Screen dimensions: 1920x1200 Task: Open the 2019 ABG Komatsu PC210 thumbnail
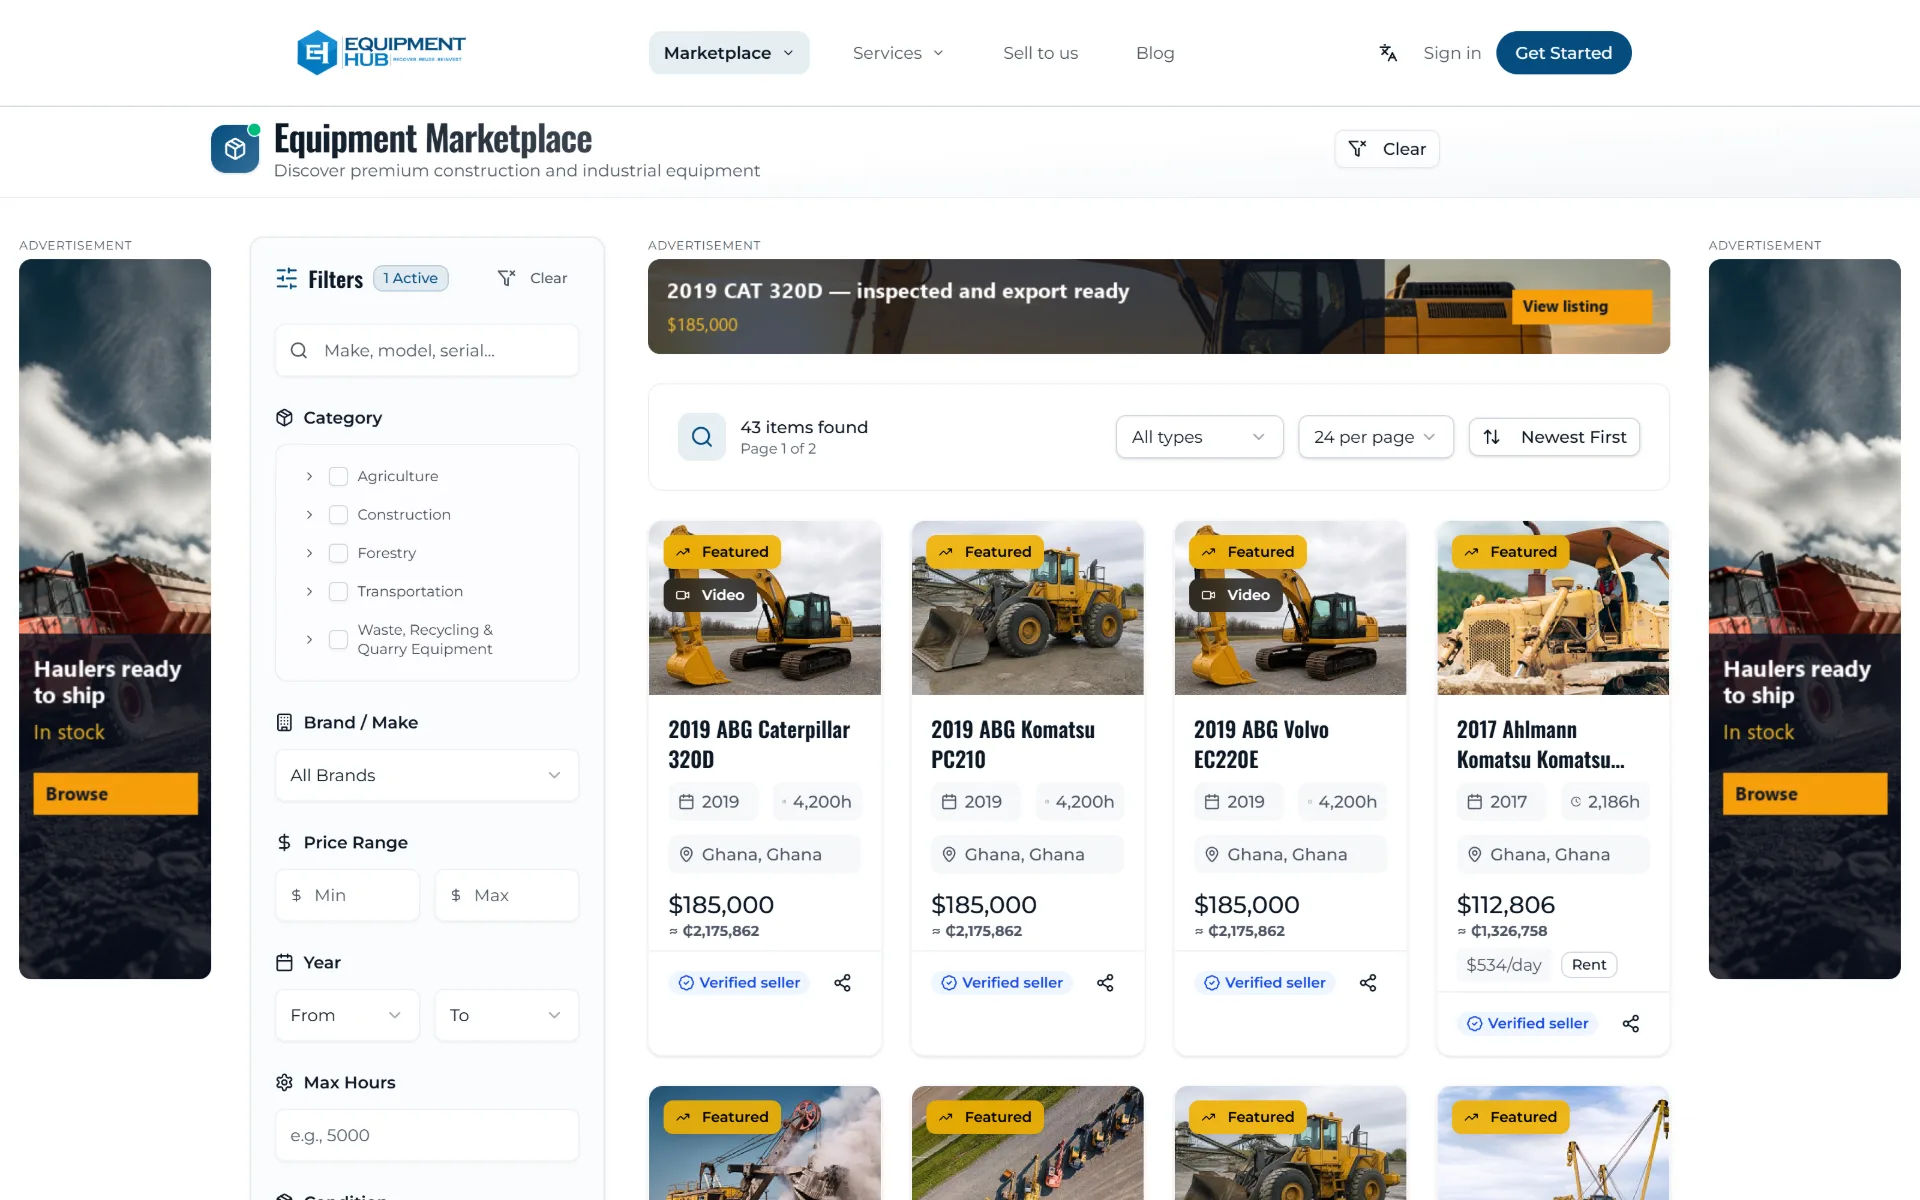click(1027, 608)
